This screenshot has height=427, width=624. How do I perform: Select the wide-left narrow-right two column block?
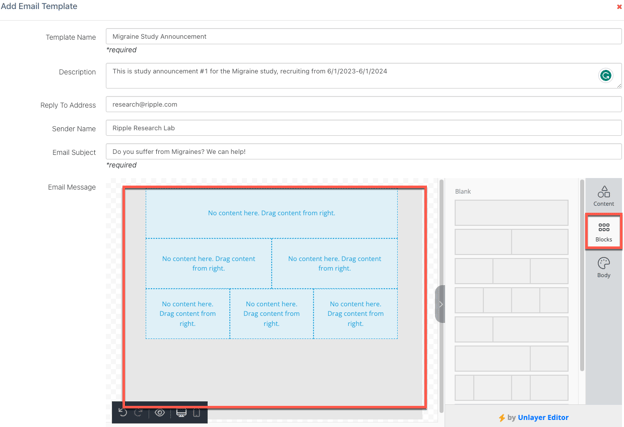(x=511, y=359)
